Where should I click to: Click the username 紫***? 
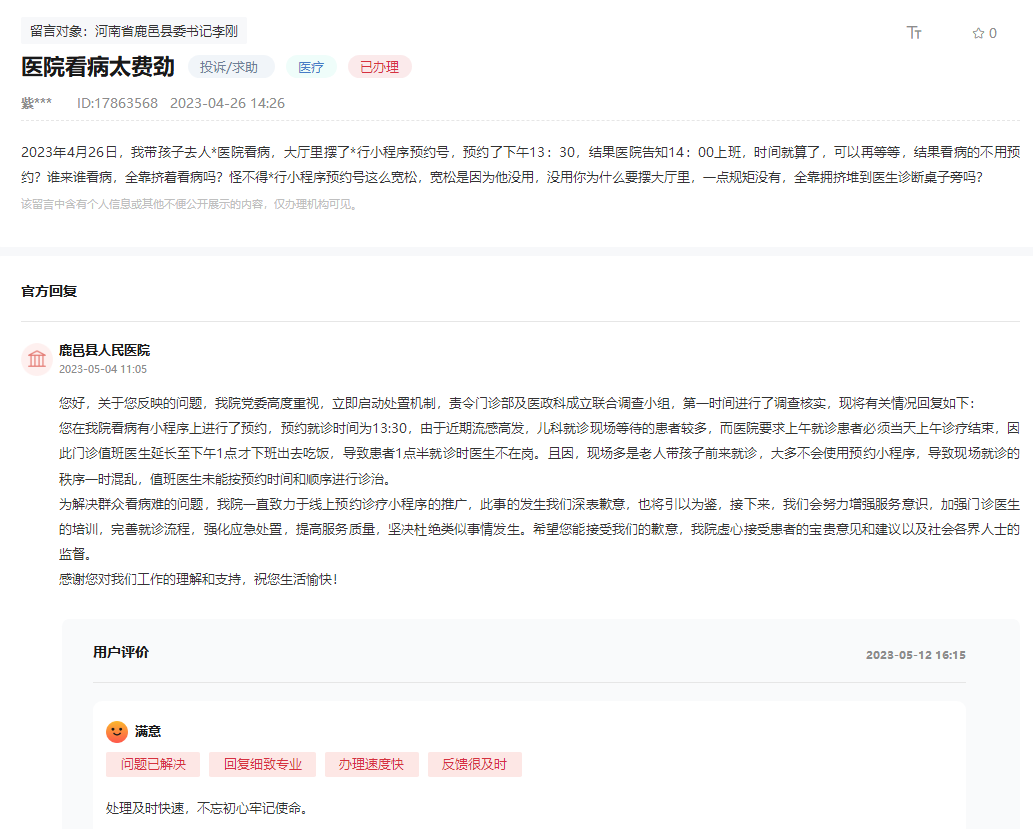coord(36,103)
